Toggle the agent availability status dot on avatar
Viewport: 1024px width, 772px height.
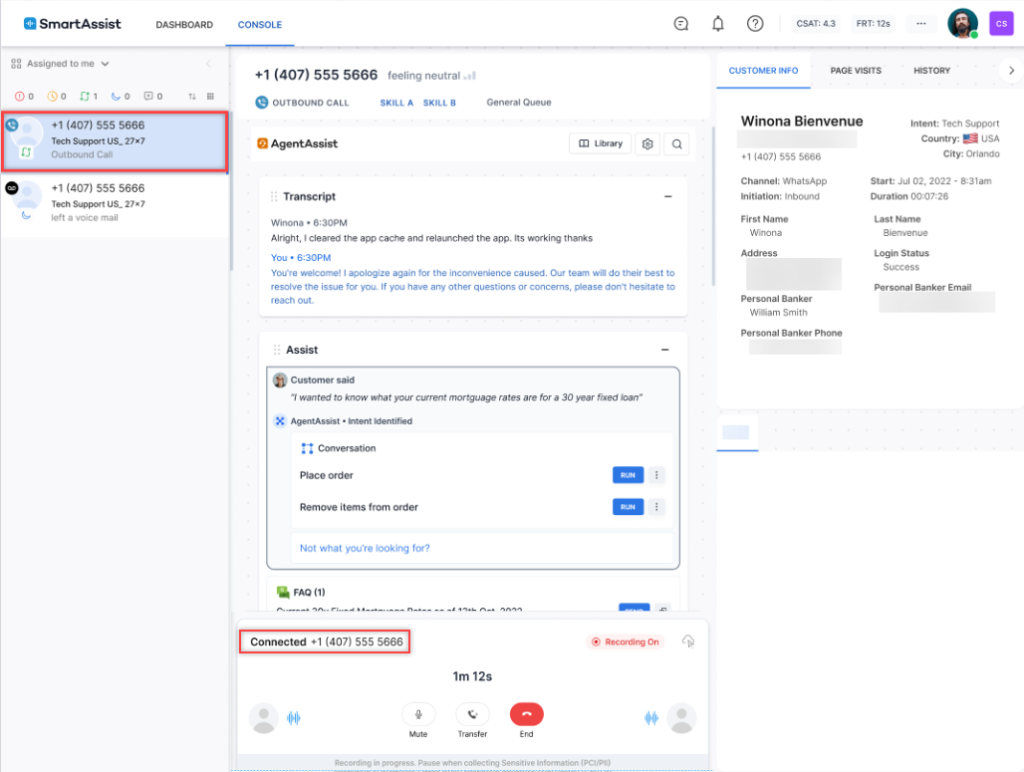973,33
